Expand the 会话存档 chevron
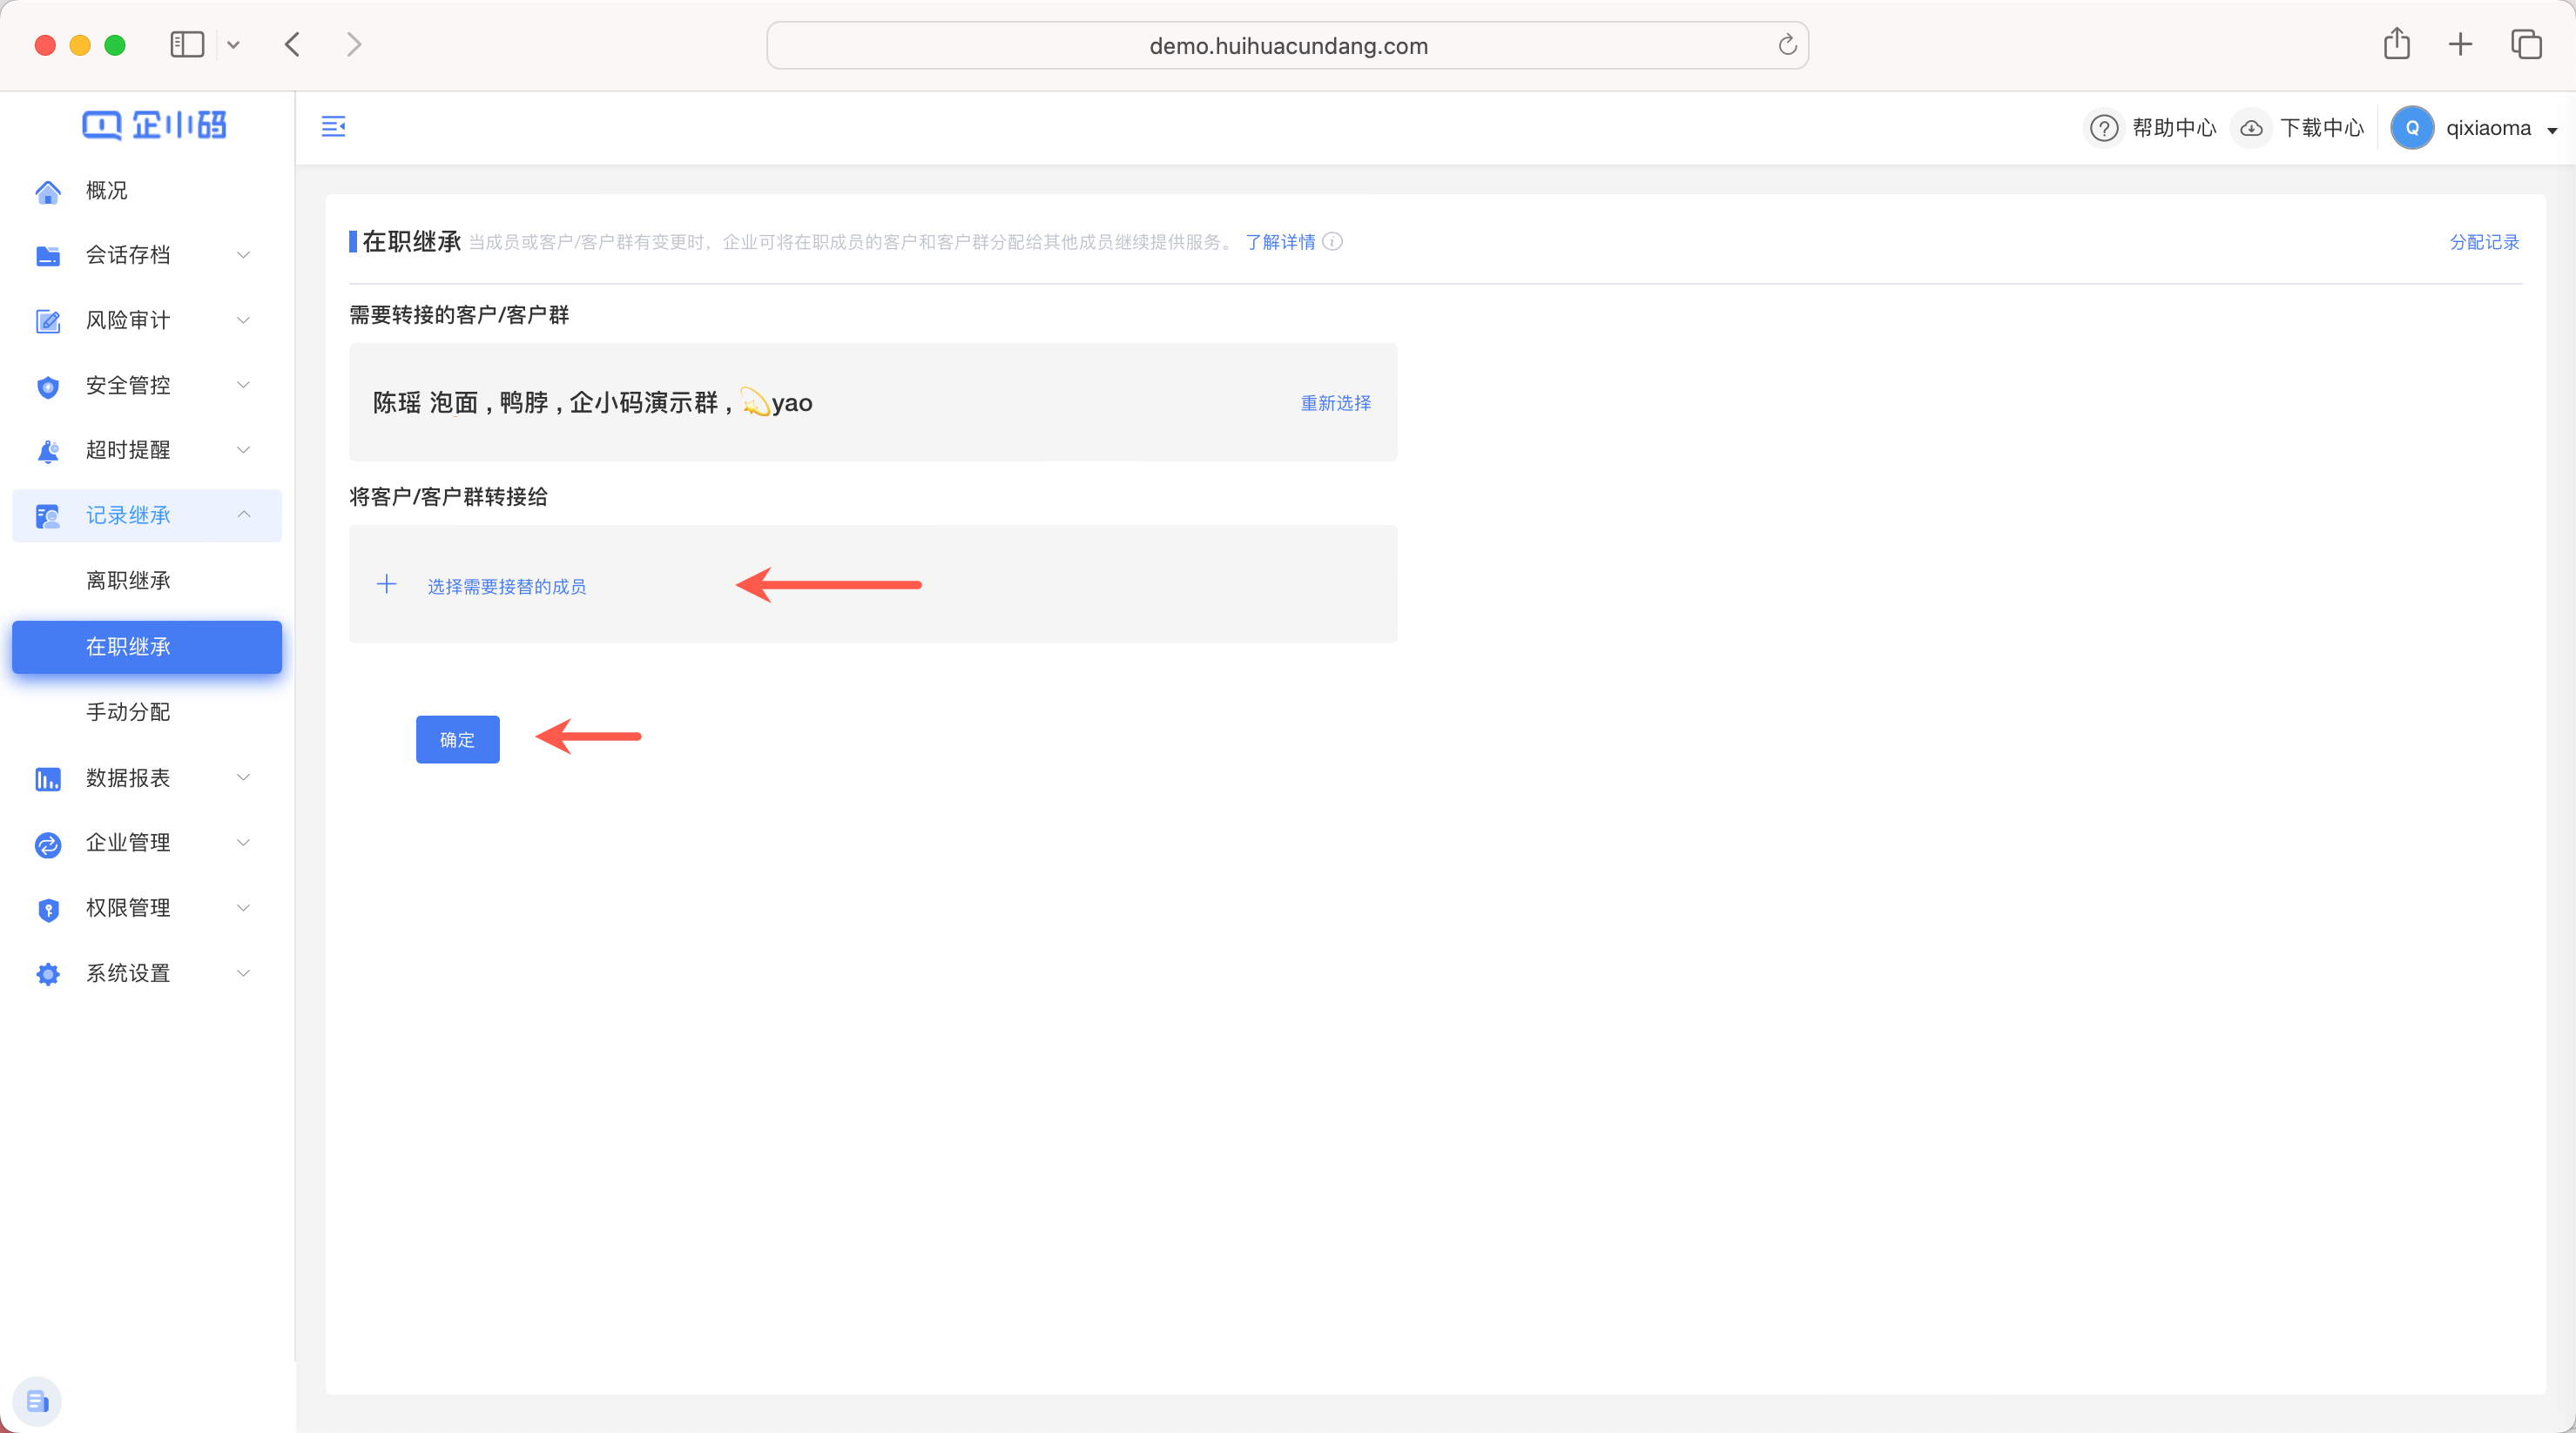Viewport: 2576px width, 1433px height. click(243, 255)
